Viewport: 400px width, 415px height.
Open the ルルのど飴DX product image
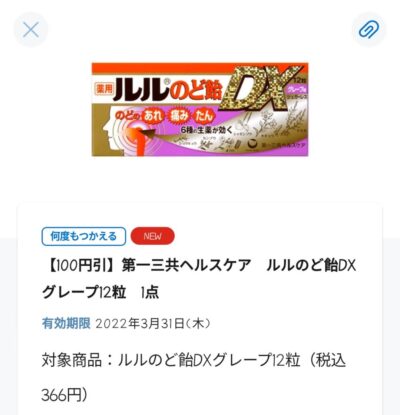point(200,109)
